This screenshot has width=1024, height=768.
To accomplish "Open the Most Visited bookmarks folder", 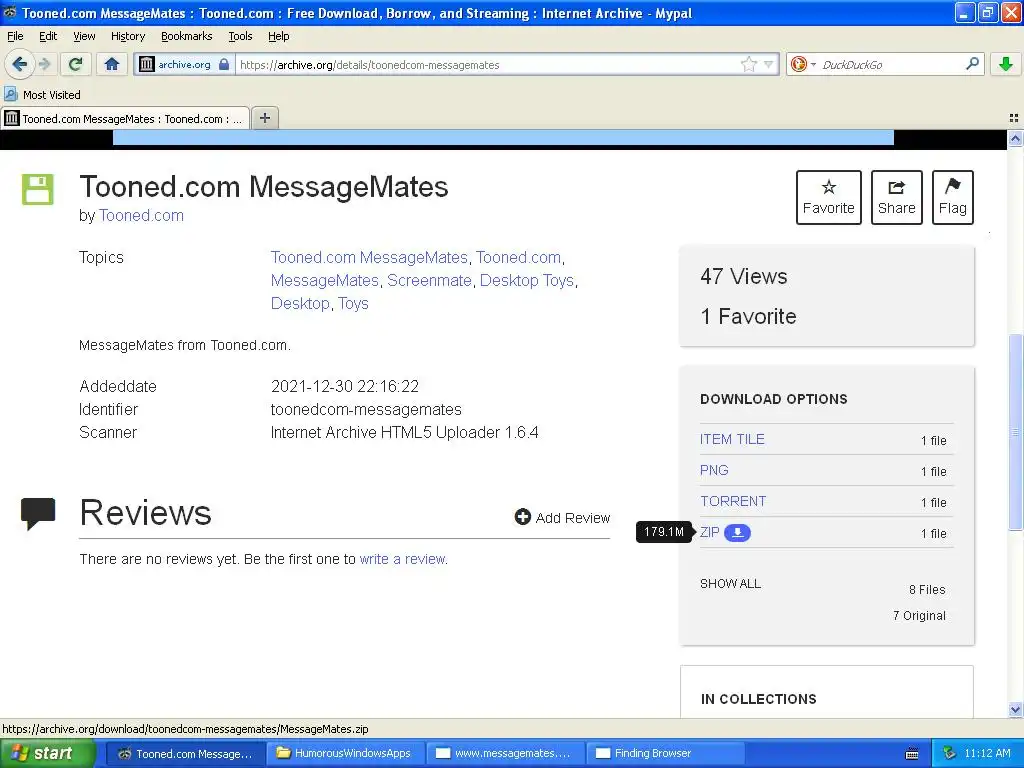I will click(43, 95).
